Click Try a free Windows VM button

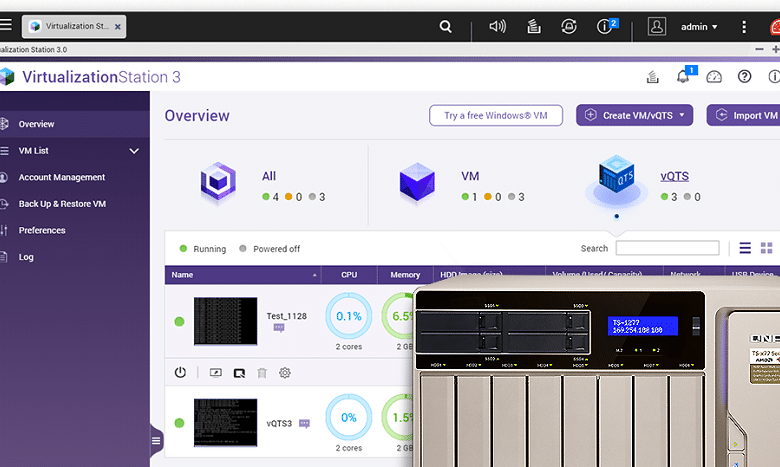pos(496,115)
